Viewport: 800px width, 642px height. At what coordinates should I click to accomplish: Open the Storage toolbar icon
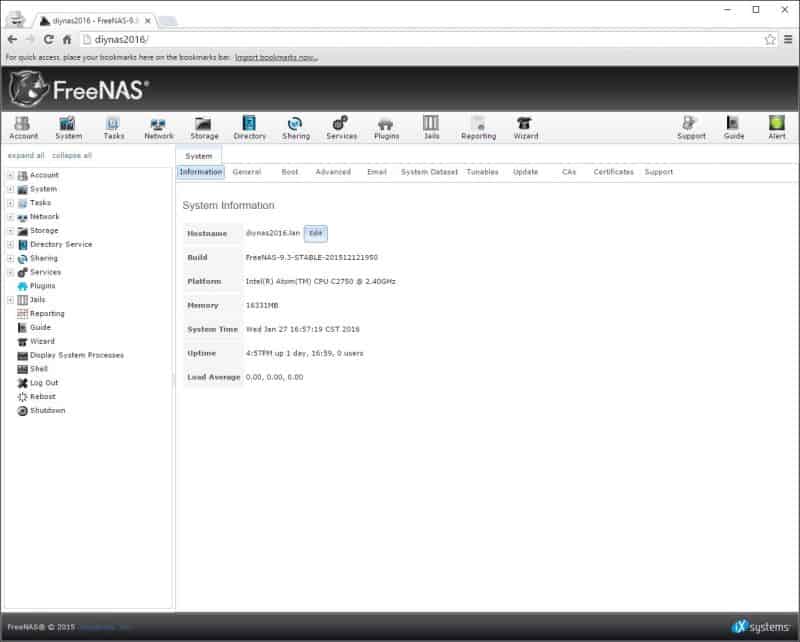coord(204,128)
